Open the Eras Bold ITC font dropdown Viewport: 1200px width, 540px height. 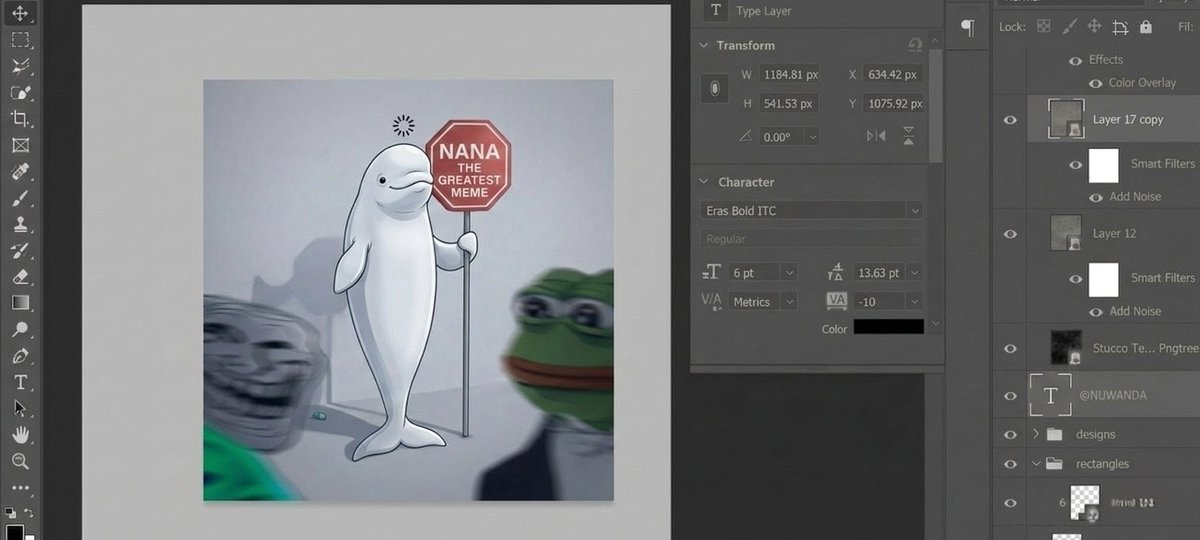[914, 210]
